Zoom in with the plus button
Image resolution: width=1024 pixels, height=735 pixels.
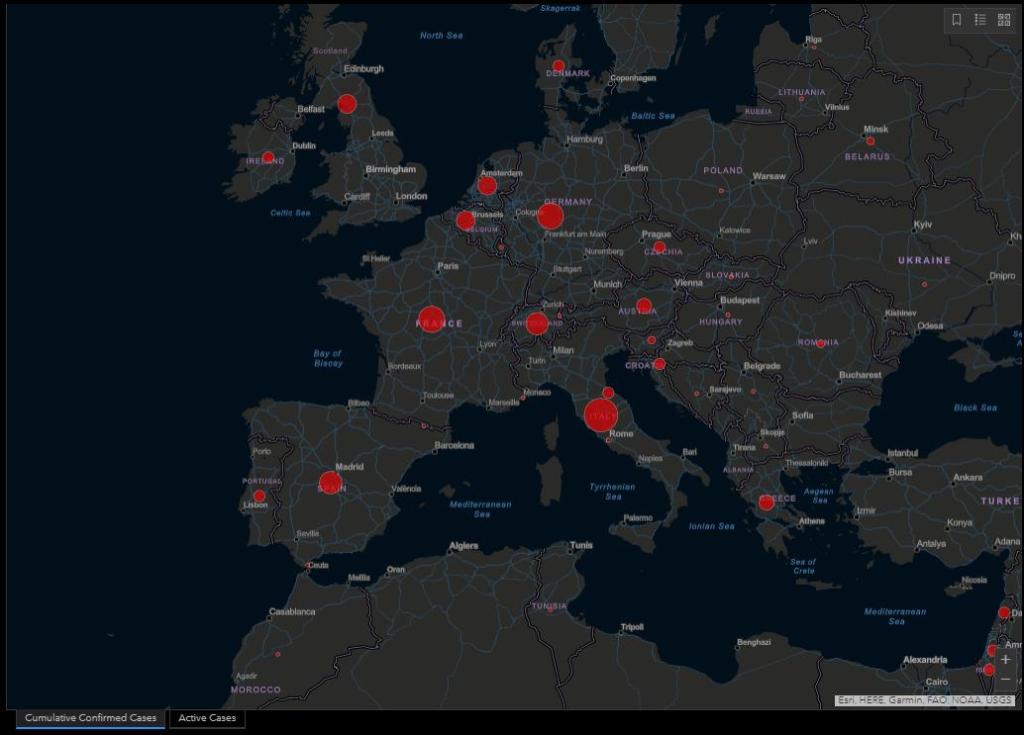1005,660
